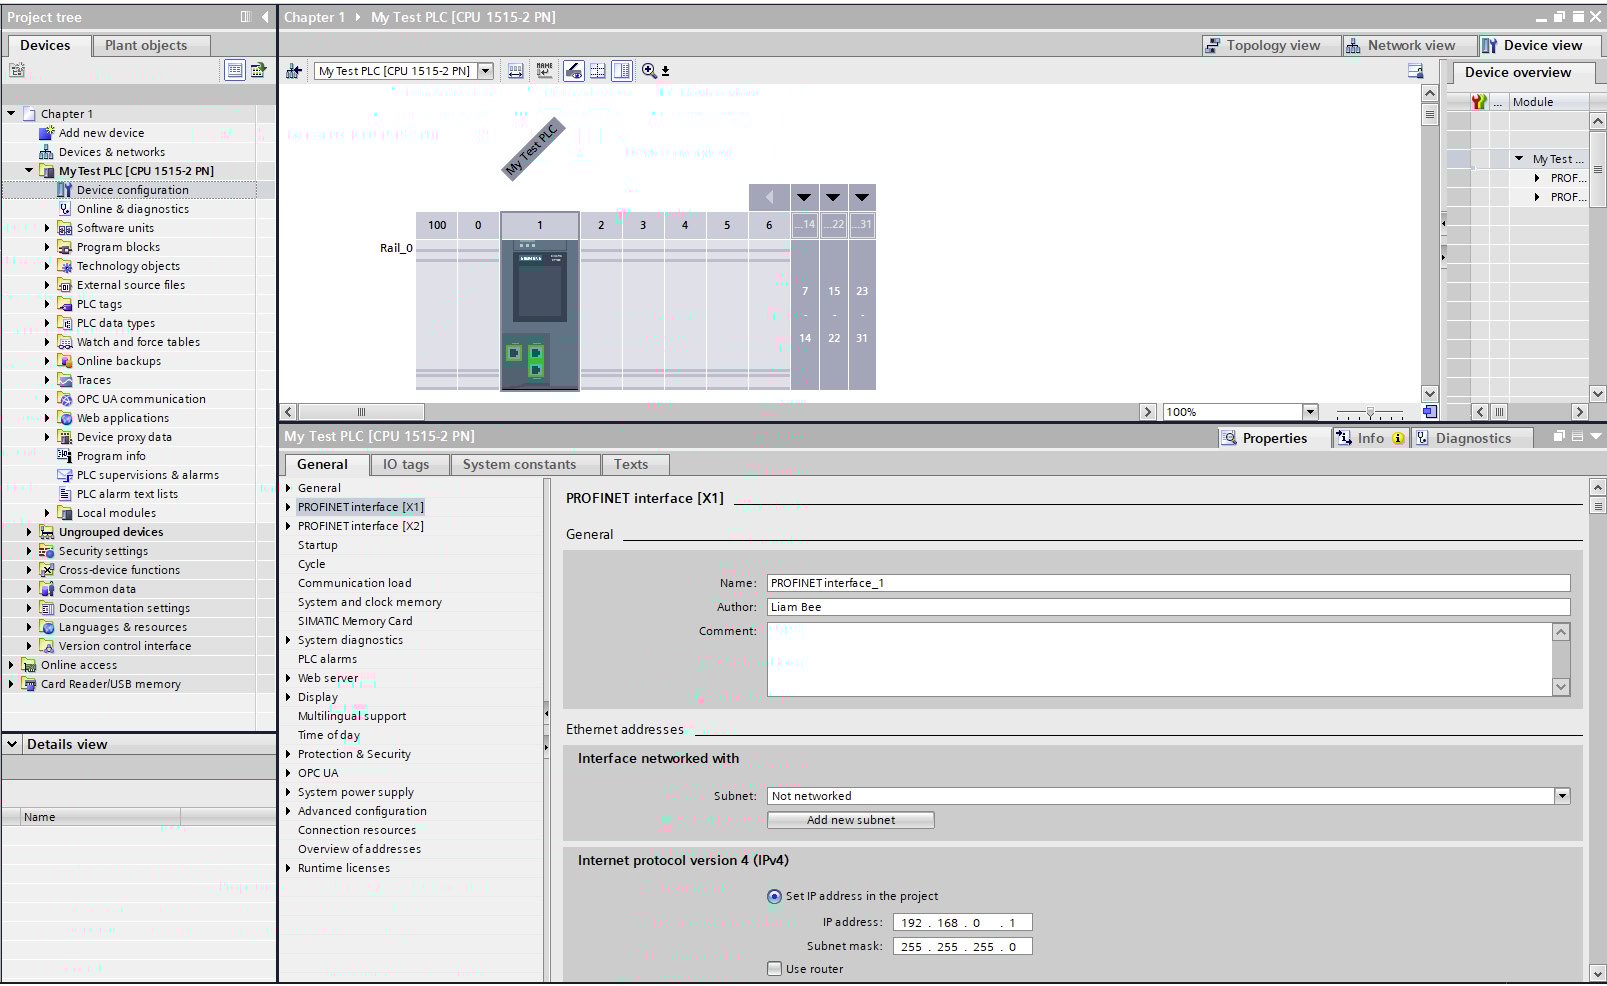Click the Languages & resources icon
1607x986 pixels.
(46, 627)
